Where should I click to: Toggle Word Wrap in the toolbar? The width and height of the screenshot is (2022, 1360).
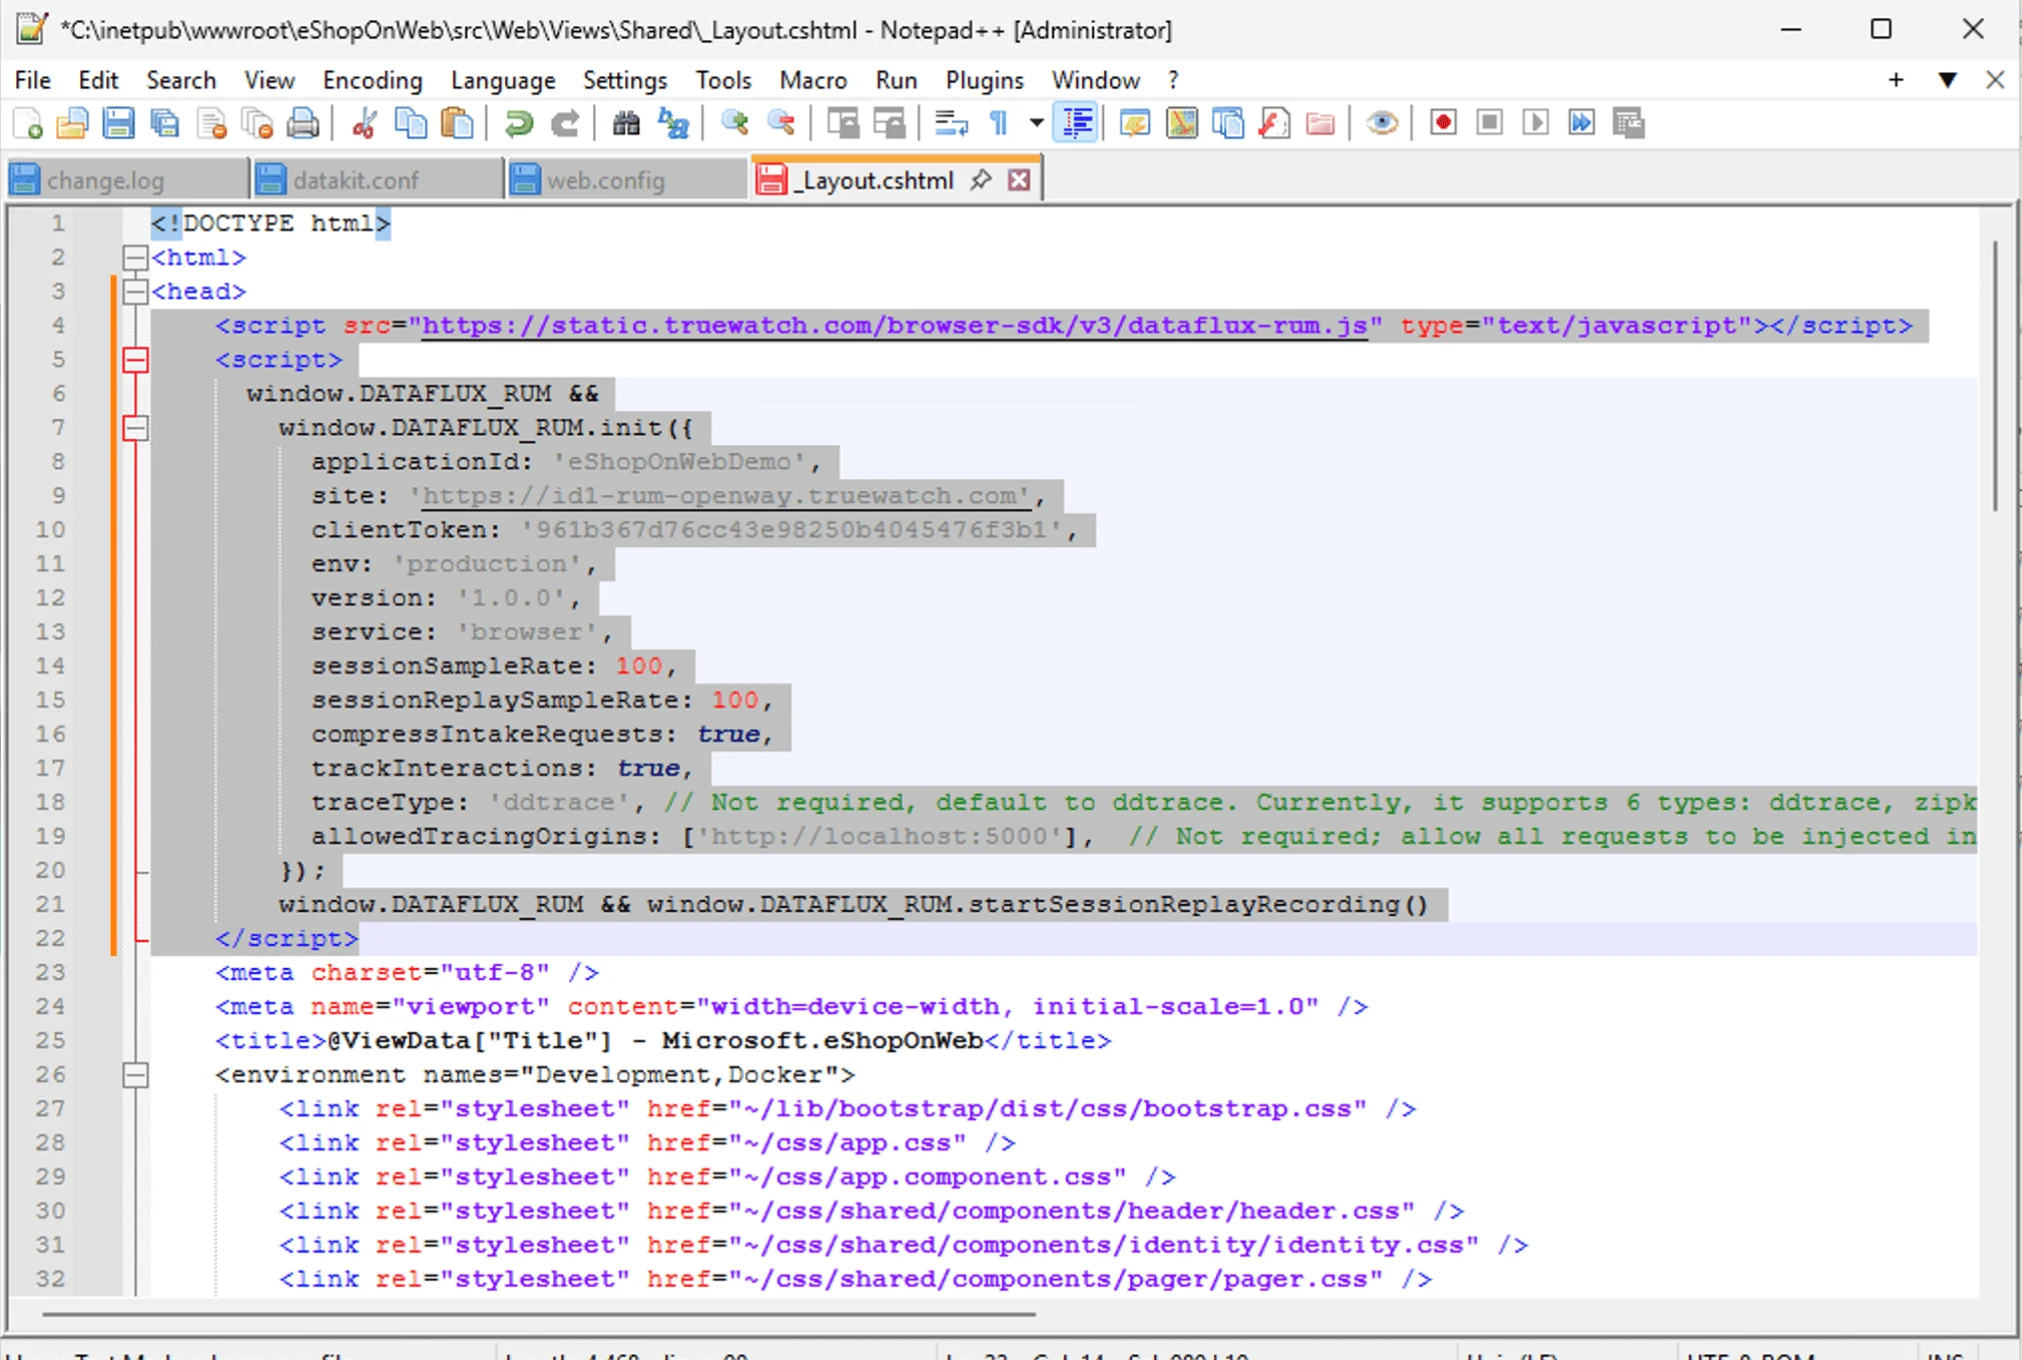(x=951, y=124)
